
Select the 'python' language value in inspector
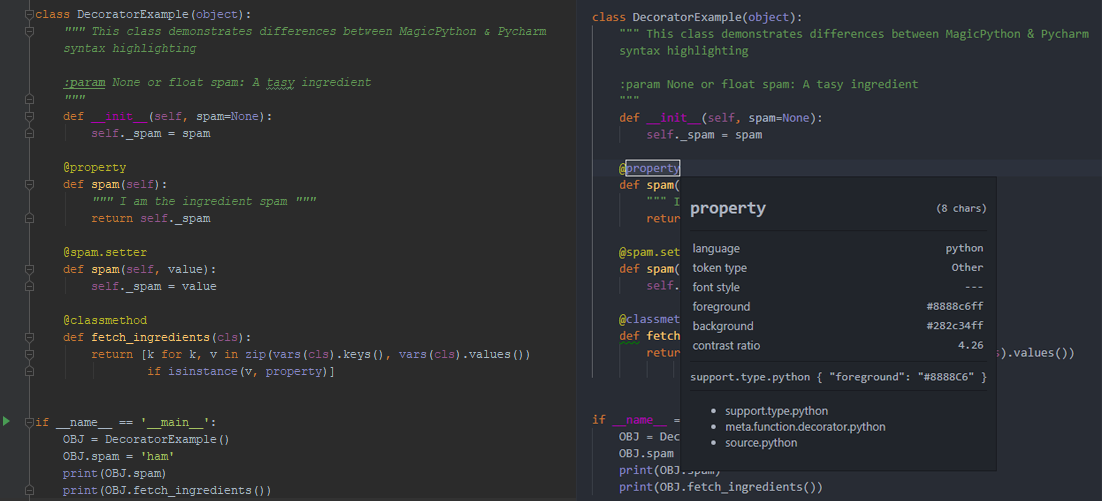pyautogui.click(x=964, y=249)
